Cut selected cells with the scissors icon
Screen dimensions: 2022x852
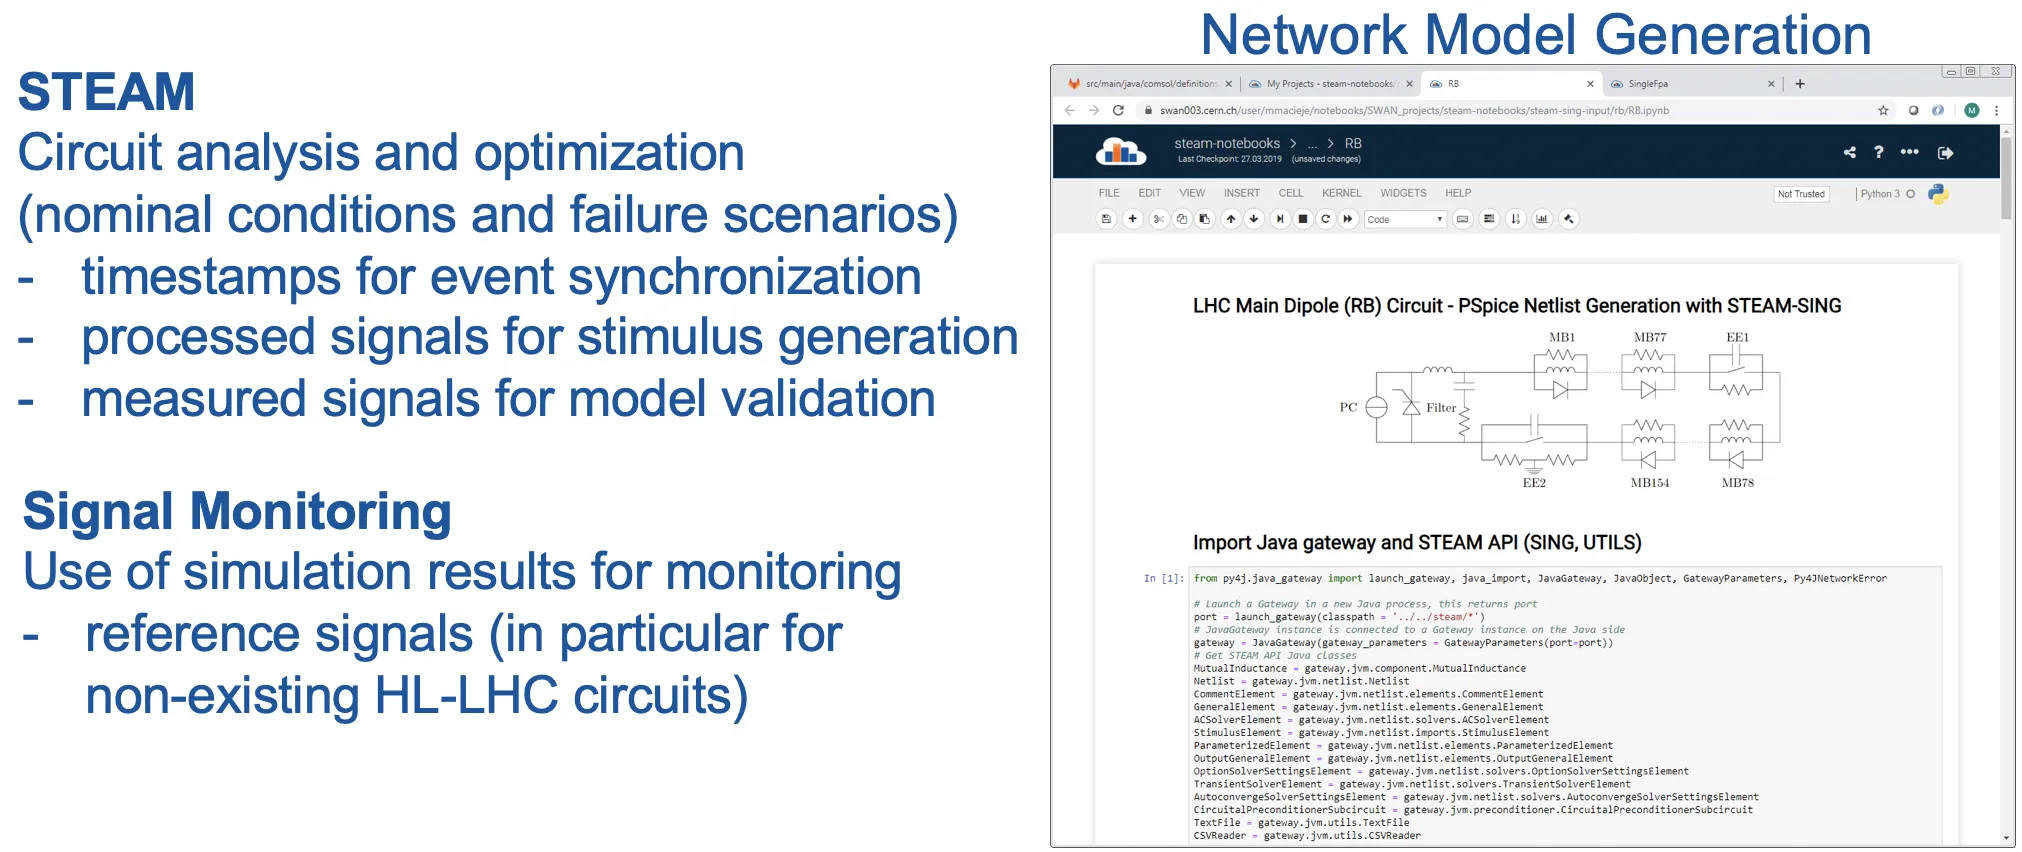click(1159, 219)
